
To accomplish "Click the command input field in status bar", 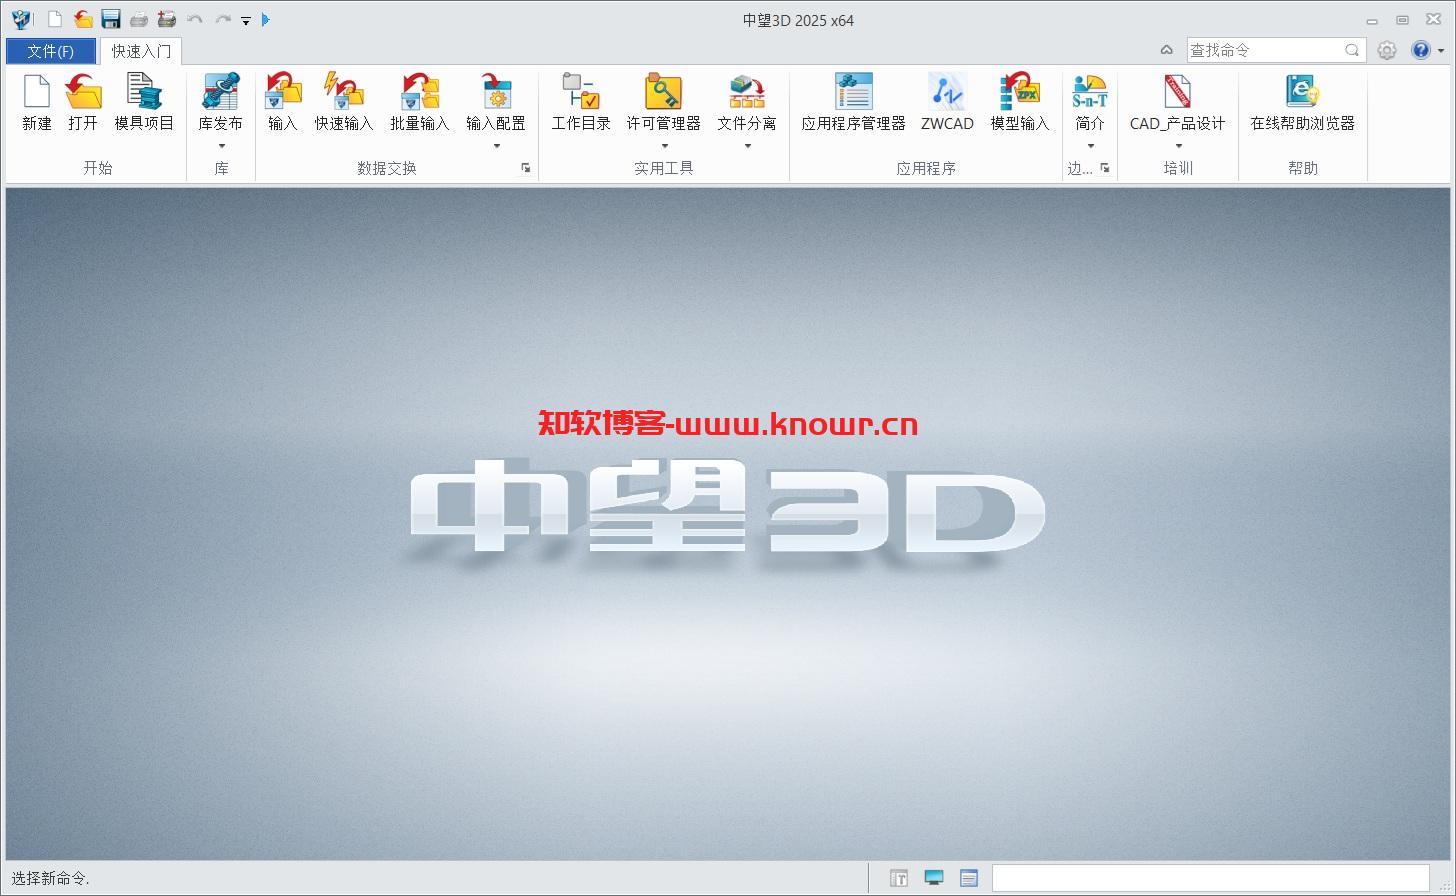I will click(x=1210, y=878).
